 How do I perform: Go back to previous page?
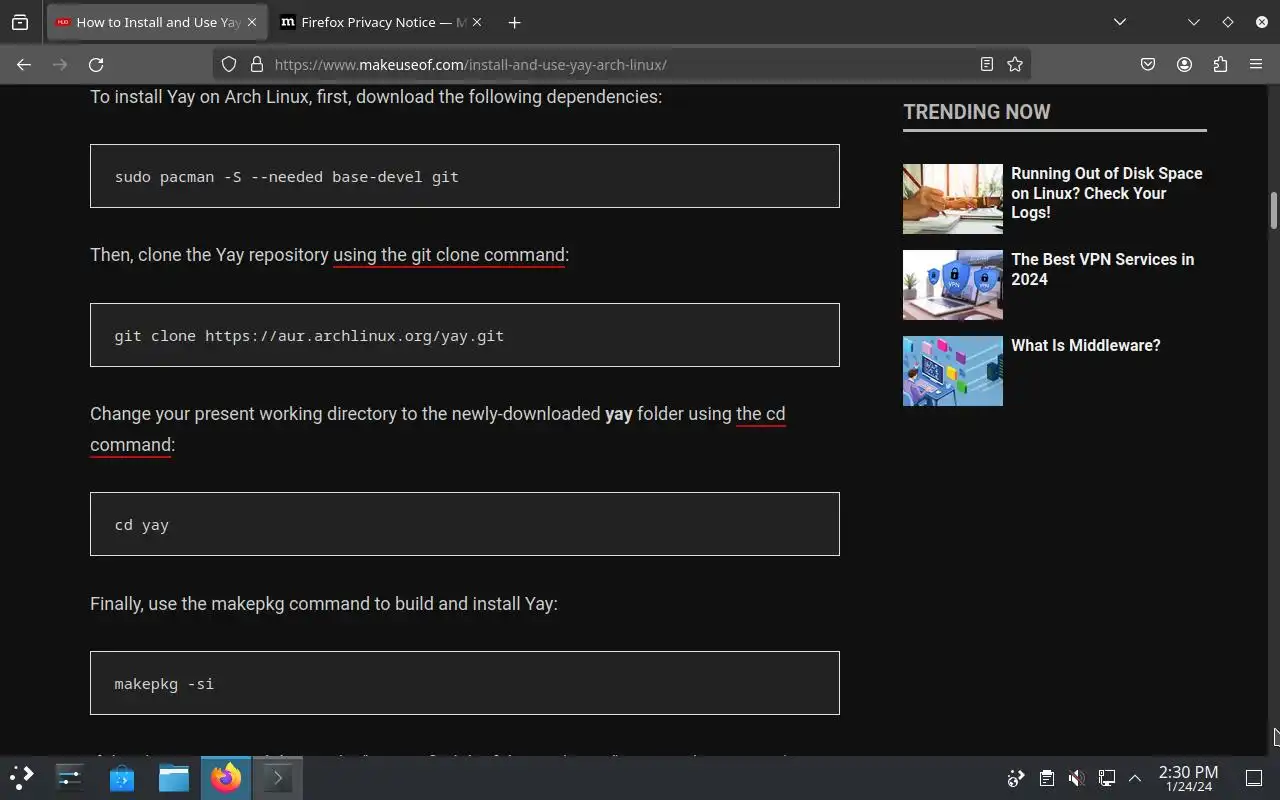point(24,64)
